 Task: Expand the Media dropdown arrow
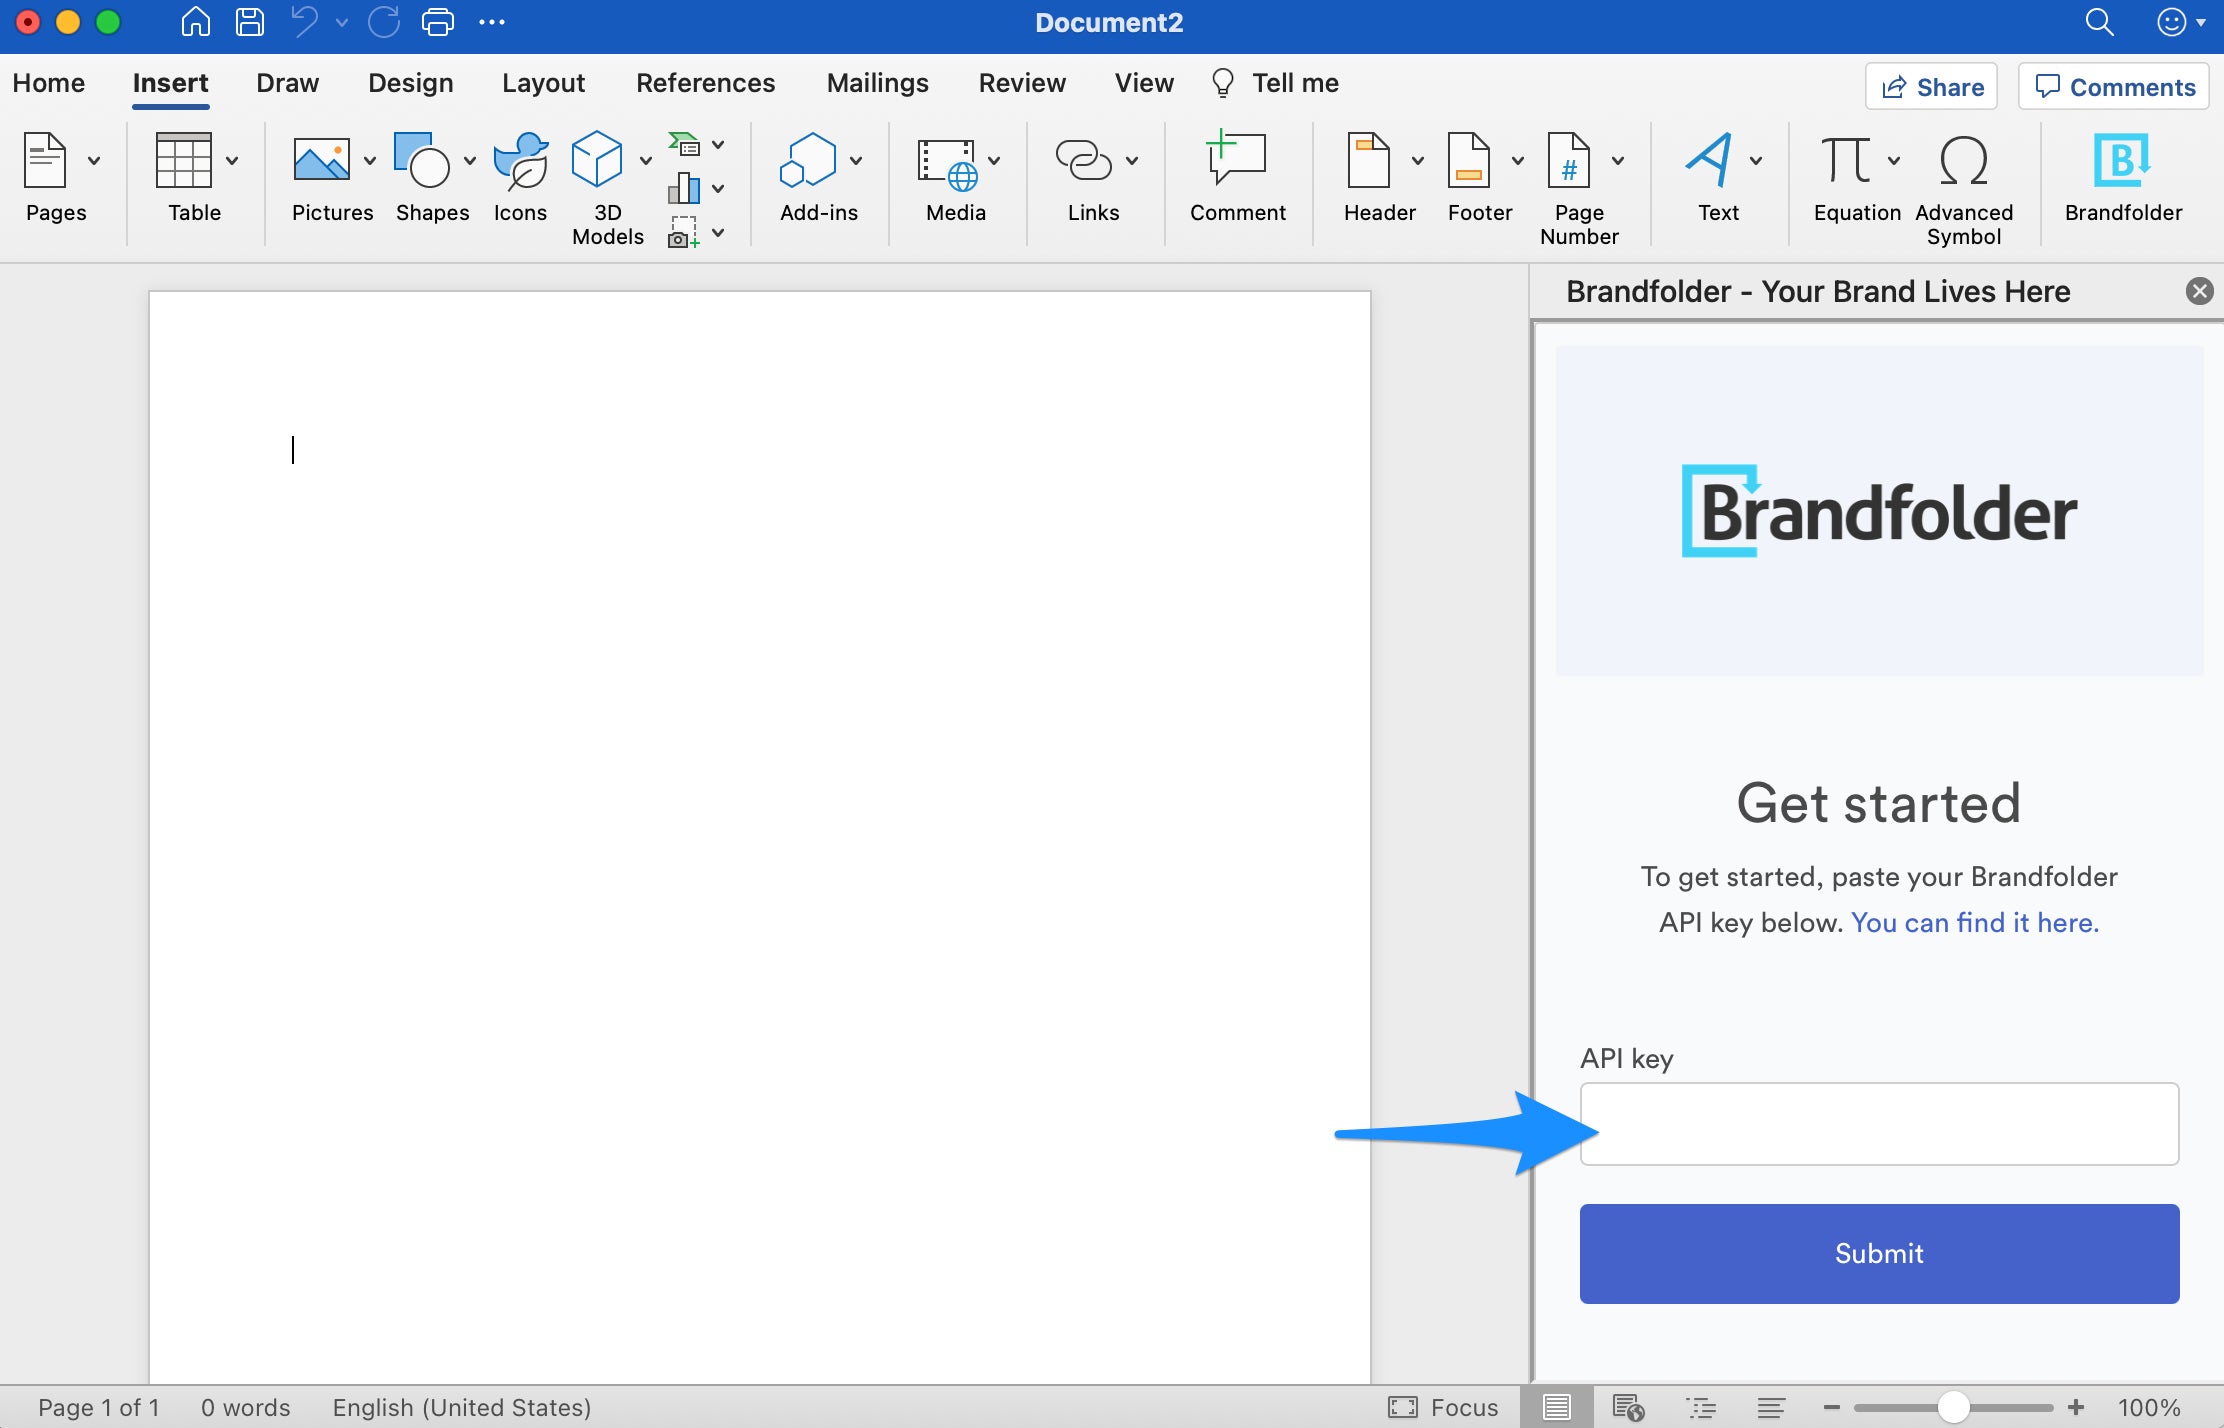click(994, 161)
